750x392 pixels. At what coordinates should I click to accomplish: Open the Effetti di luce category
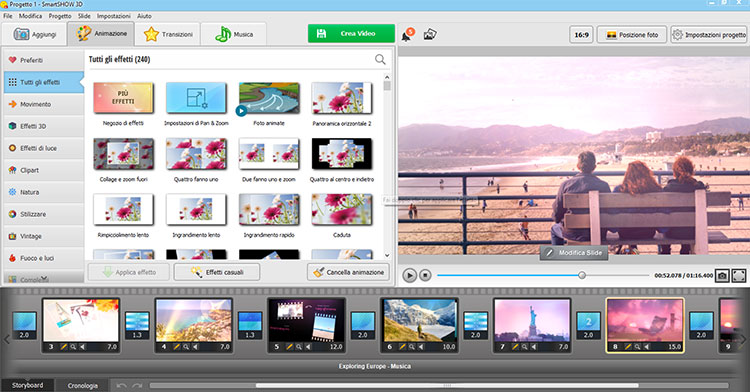click(x=44, y=148)
